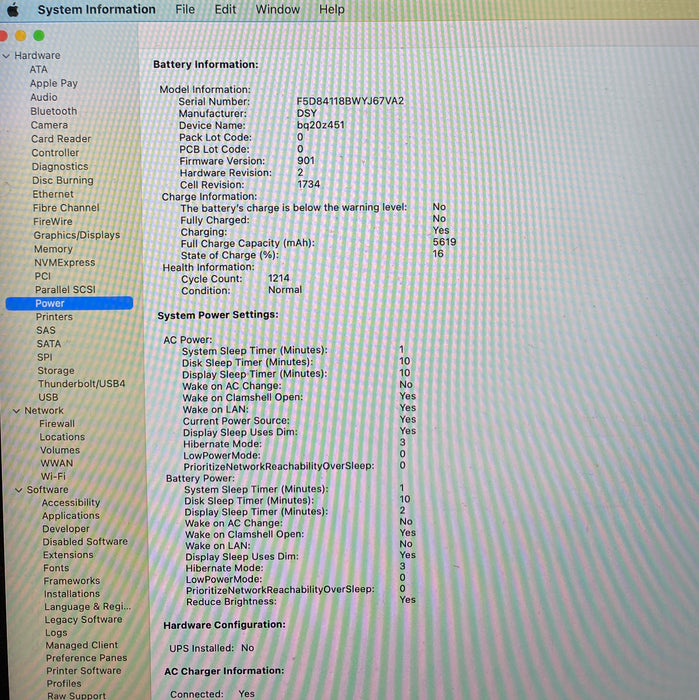Screen dimensions: 699x700
Task: Open the File menu
Action: click(x=185, y=9)
